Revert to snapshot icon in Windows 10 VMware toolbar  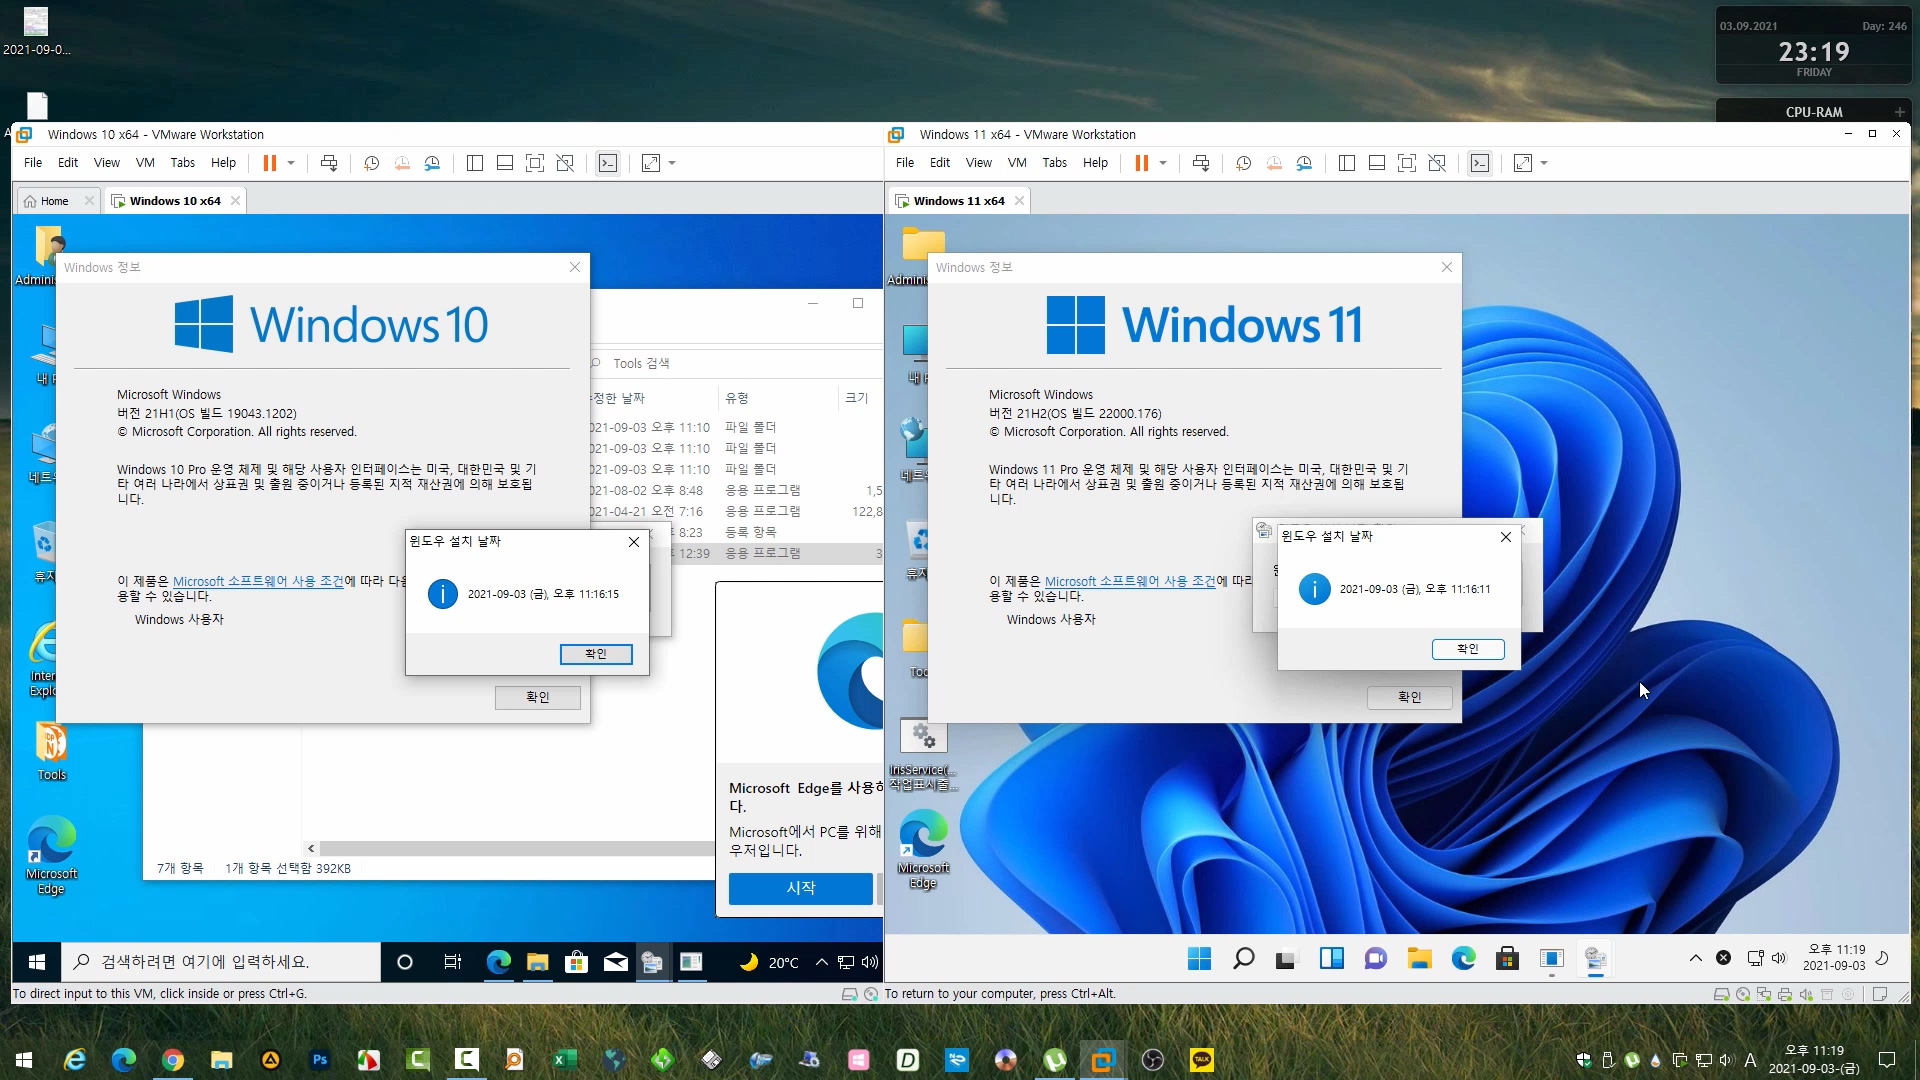[402, 163]
